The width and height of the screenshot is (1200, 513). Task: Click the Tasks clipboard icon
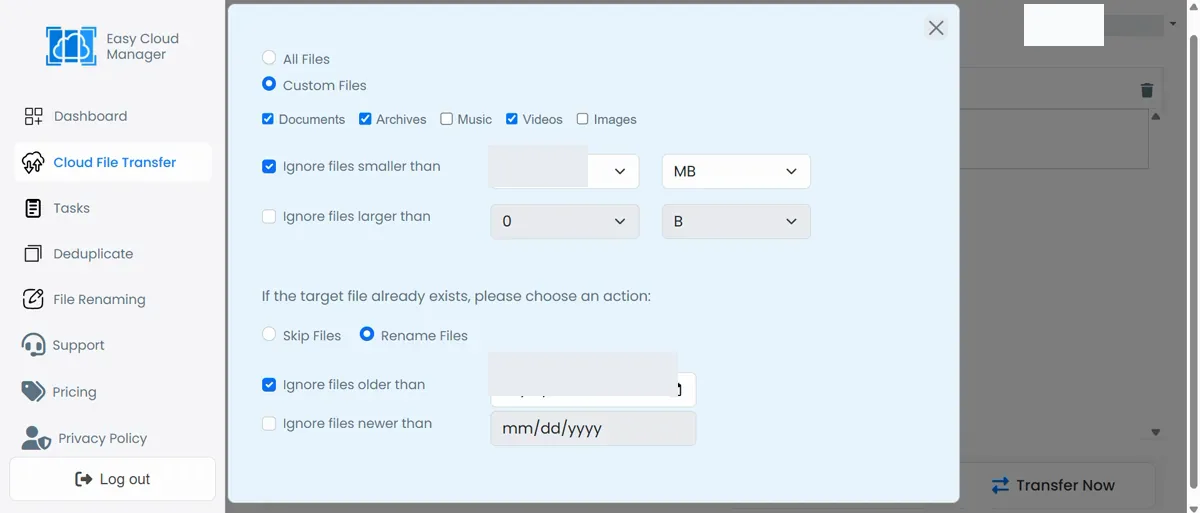pyautogui.click(x=33, y=208)
